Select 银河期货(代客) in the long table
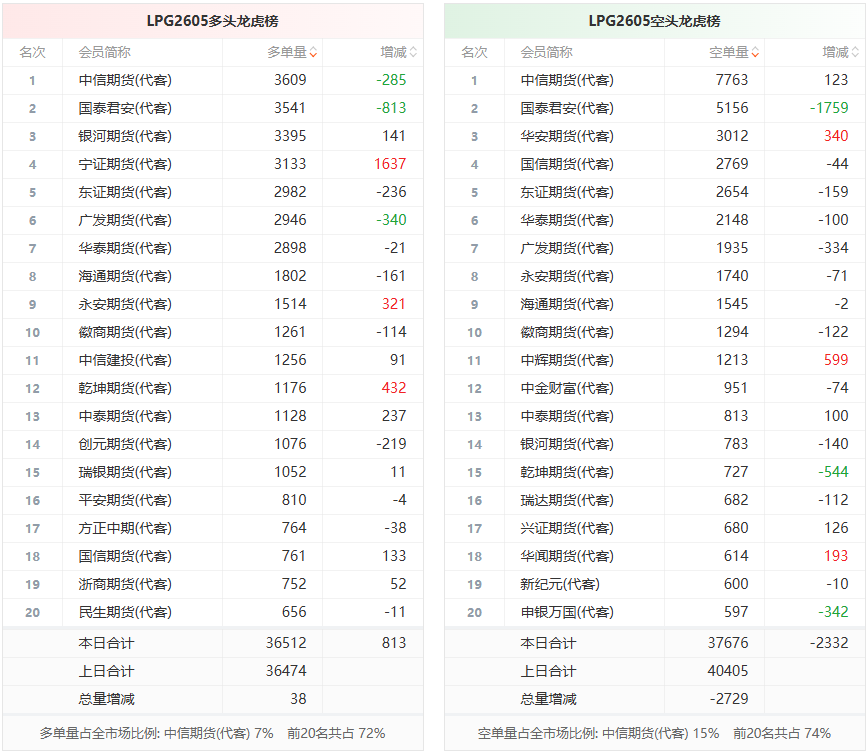Screen dimensions: 868x753 [125, 136]
